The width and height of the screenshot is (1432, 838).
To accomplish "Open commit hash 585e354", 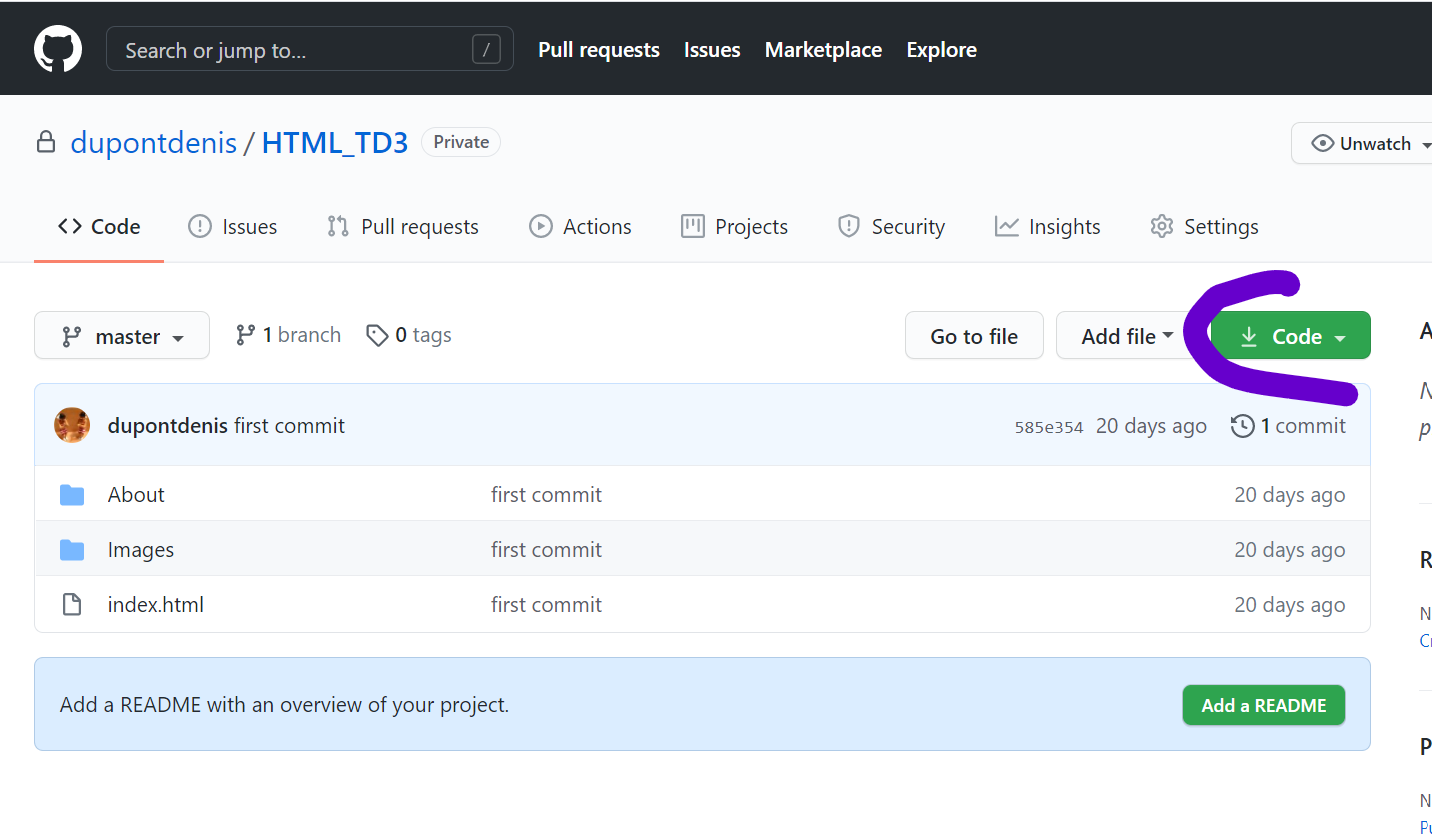I will 1049,427.
